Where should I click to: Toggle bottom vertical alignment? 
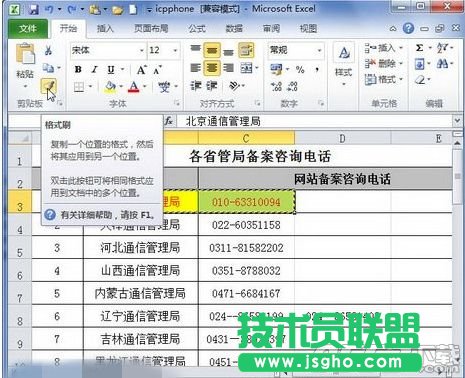click(x=228, y=51)
